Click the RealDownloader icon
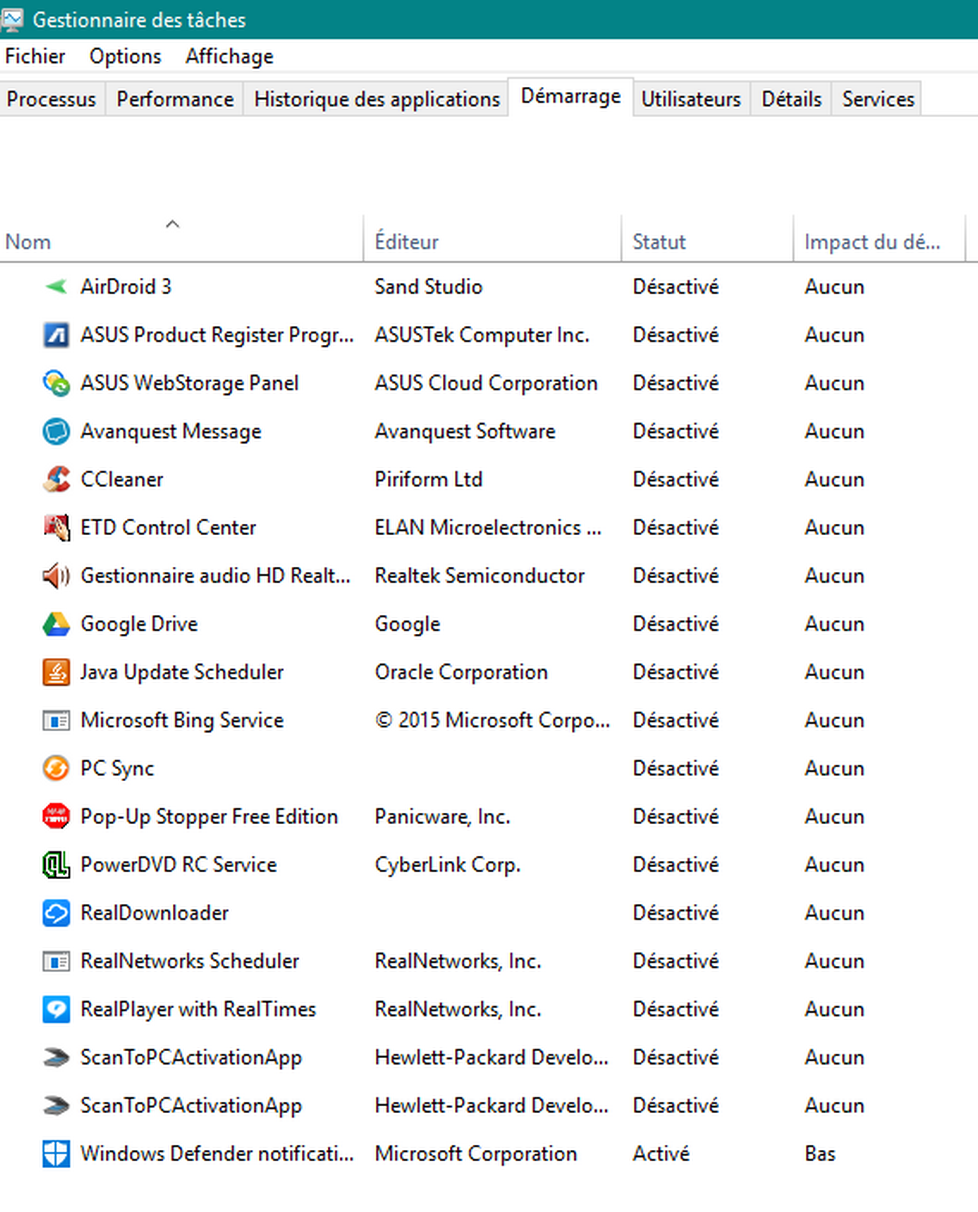978x1212 pixels. pyautogui.click(x=56, y=913)
